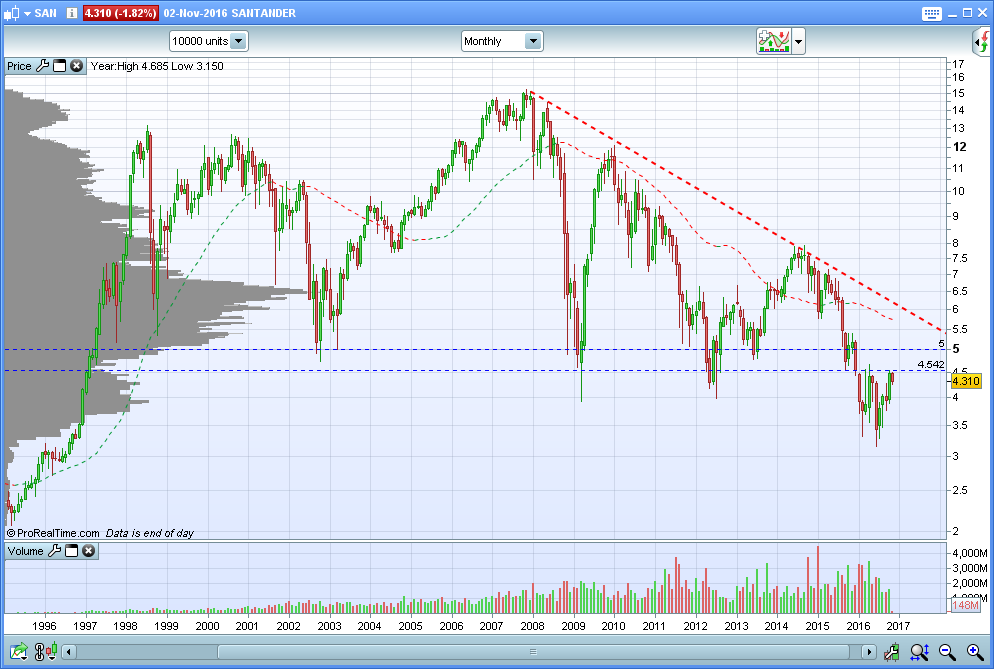The image size is (994, 669).
Task: Click the 2016 label on time axis
Action: tap(858, 626)
